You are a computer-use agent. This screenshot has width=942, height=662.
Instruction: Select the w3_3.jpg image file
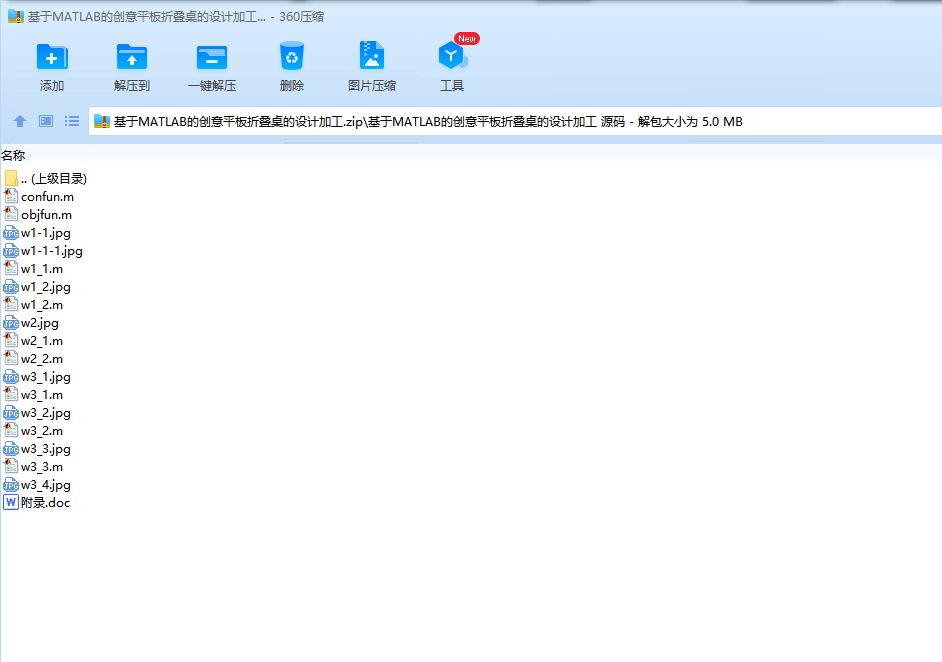tap(37, 449)
